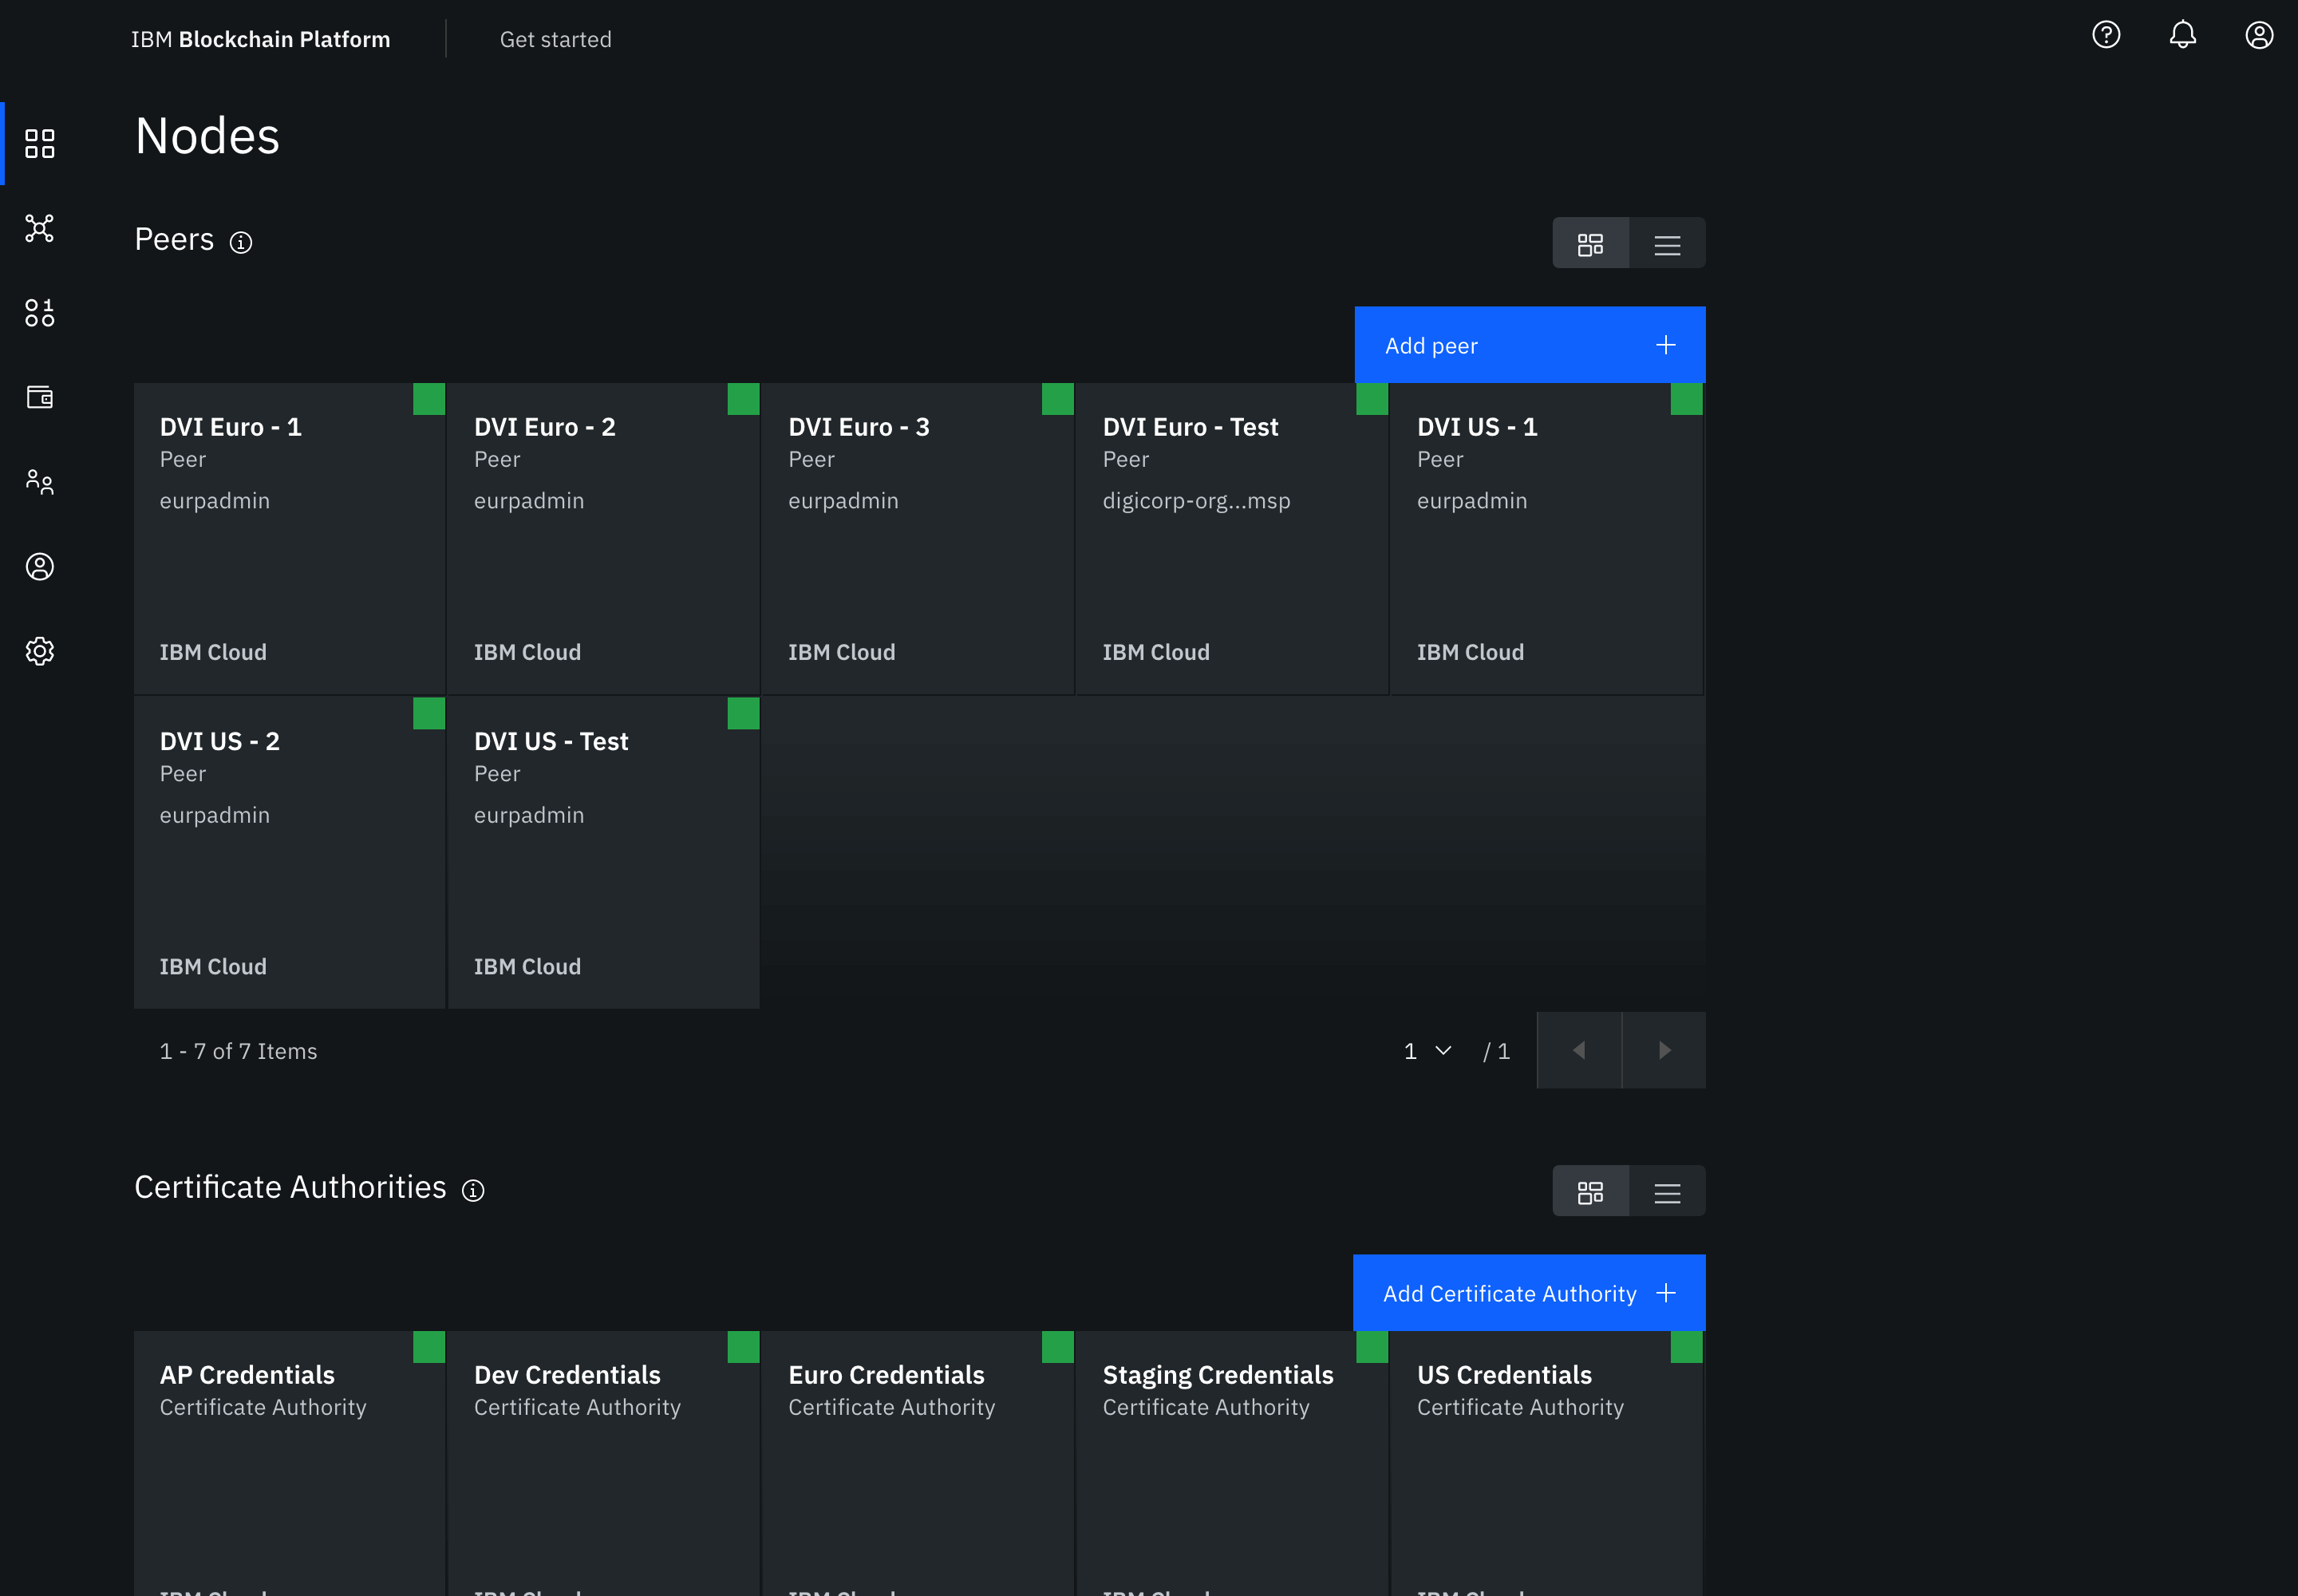Image resolution: width=2298 pixels, height=1596 pixels.
Task: Switch Certificate Authorities to grid view
Action: point(1590,1191)
